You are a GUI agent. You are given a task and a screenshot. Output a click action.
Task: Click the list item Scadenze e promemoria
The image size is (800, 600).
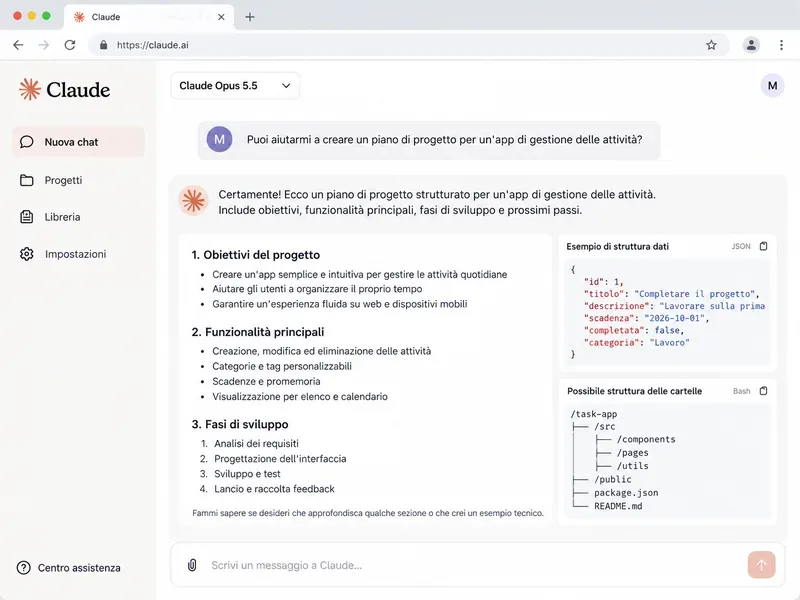(266, 381)
